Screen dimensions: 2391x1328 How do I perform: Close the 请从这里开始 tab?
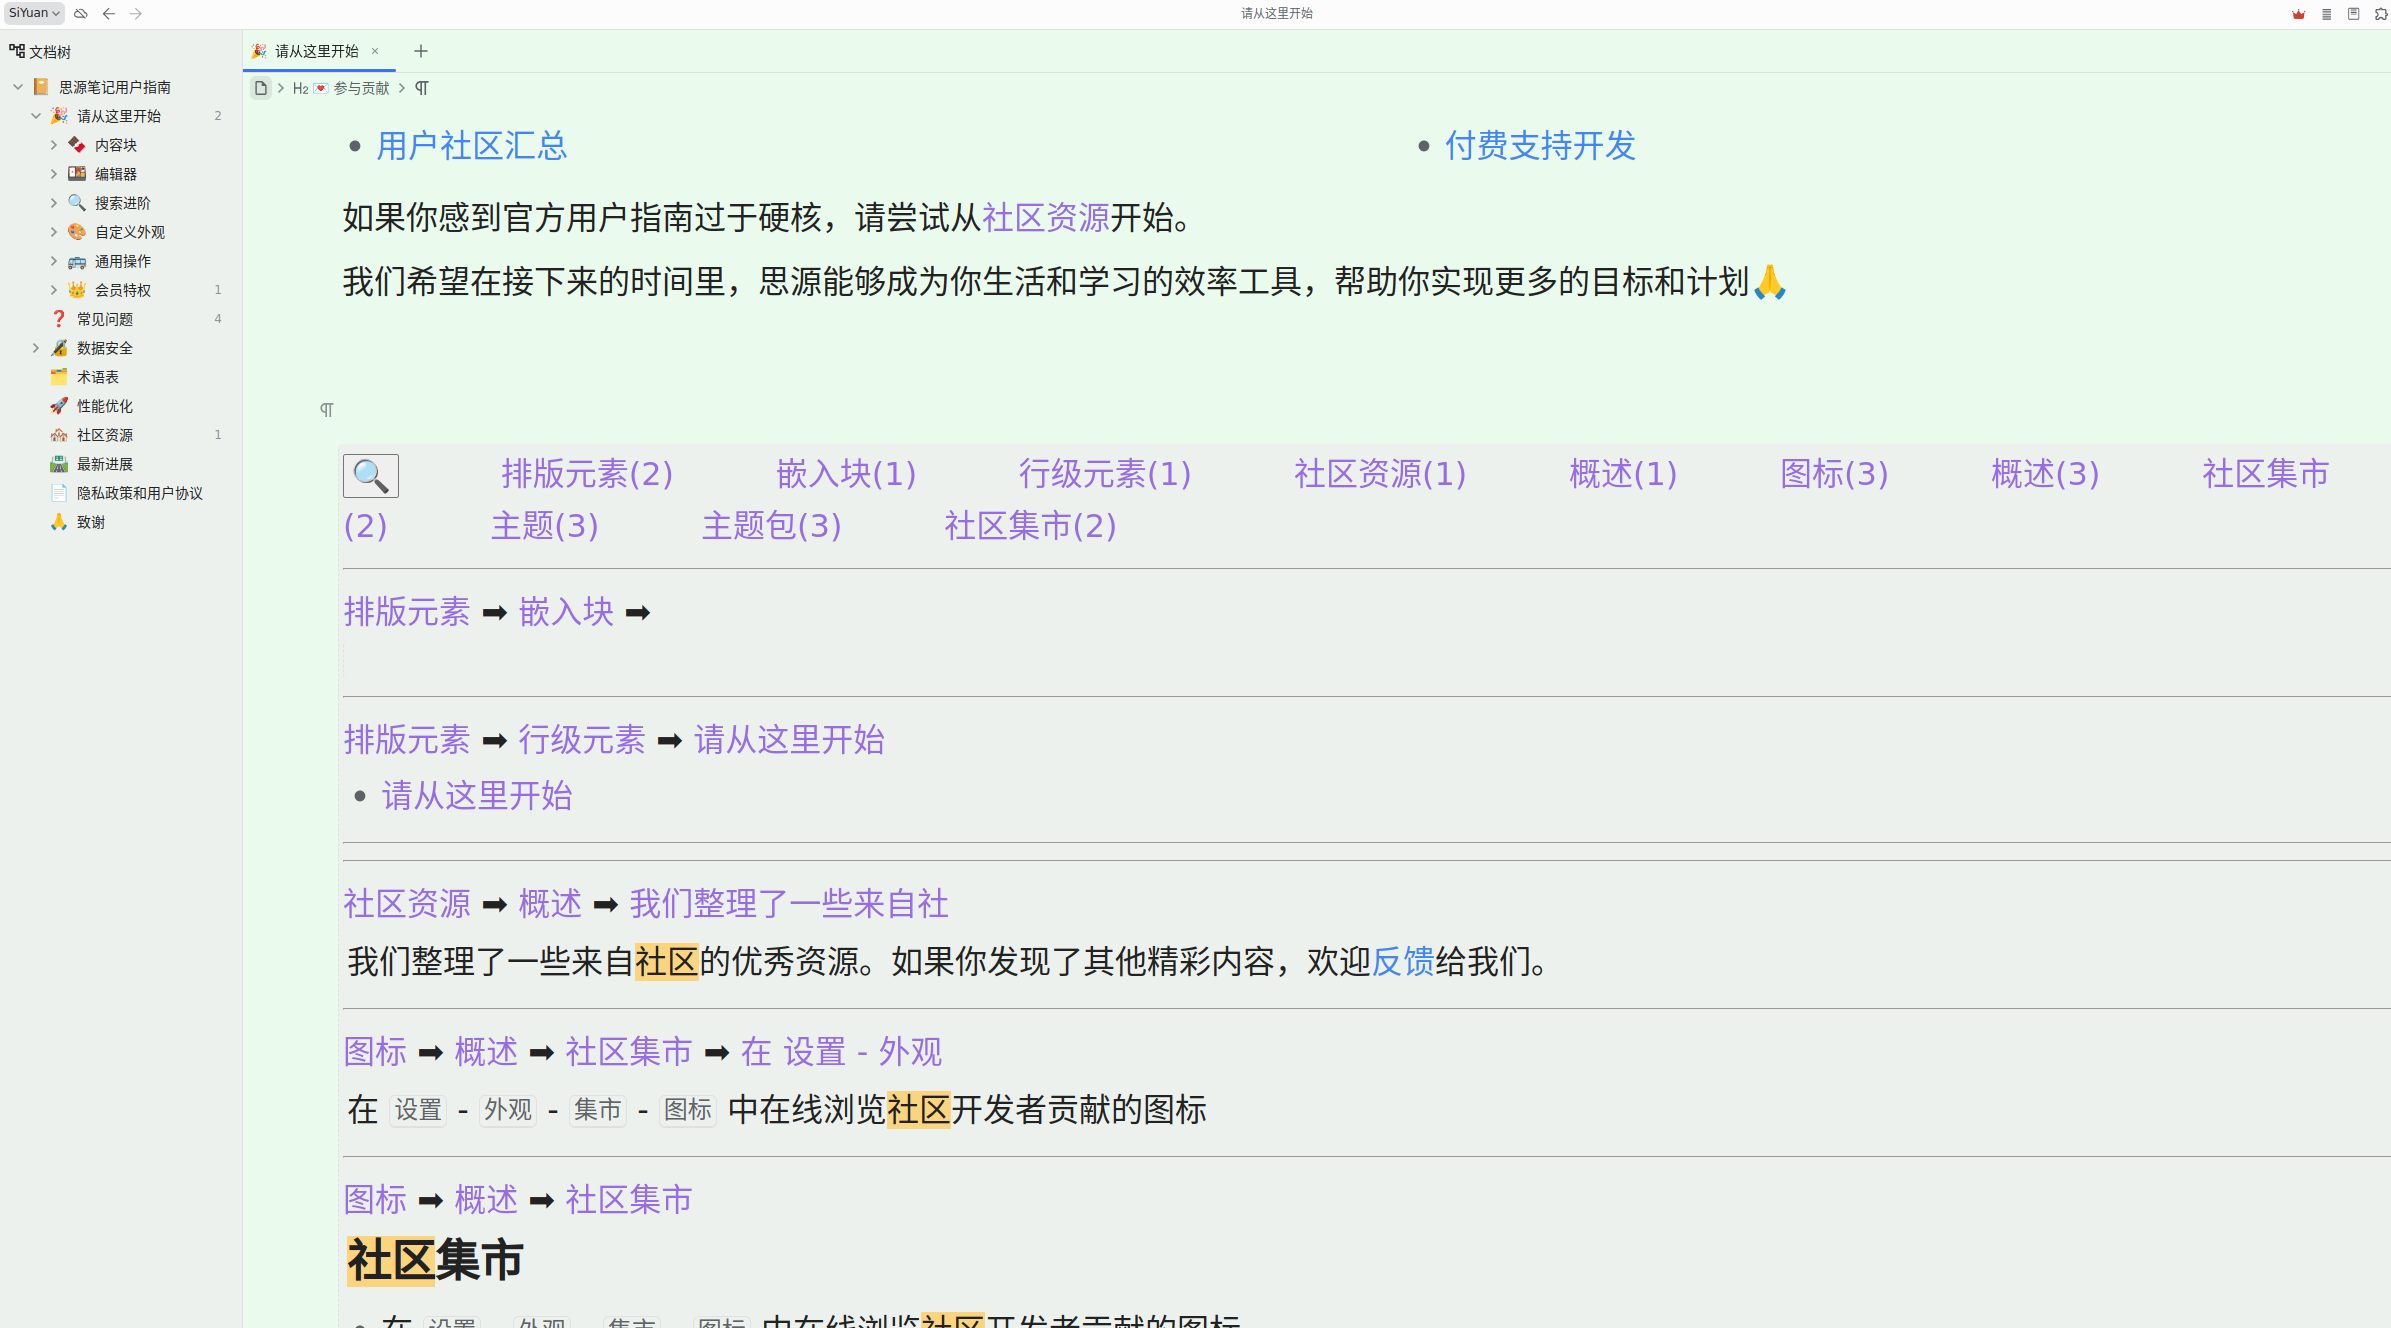pos(375,51)
